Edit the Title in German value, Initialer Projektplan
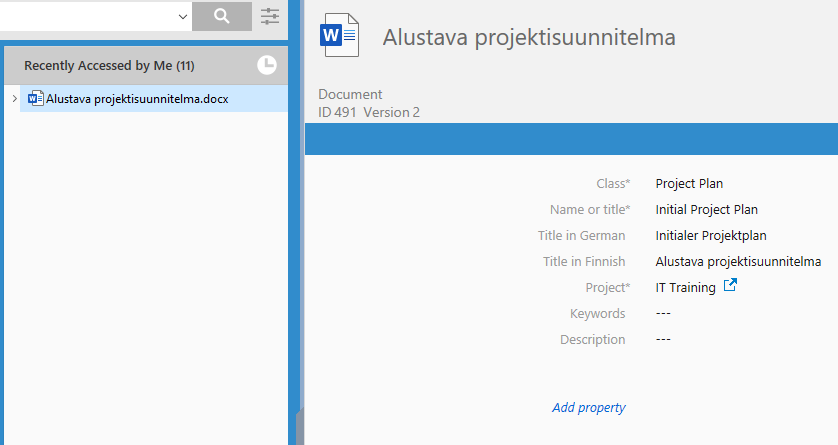This screenshot has width=838, height=445. click(710, 236)
